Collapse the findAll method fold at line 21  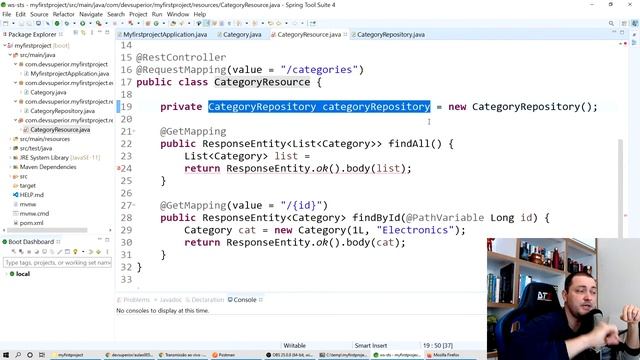tap(134, 131)
